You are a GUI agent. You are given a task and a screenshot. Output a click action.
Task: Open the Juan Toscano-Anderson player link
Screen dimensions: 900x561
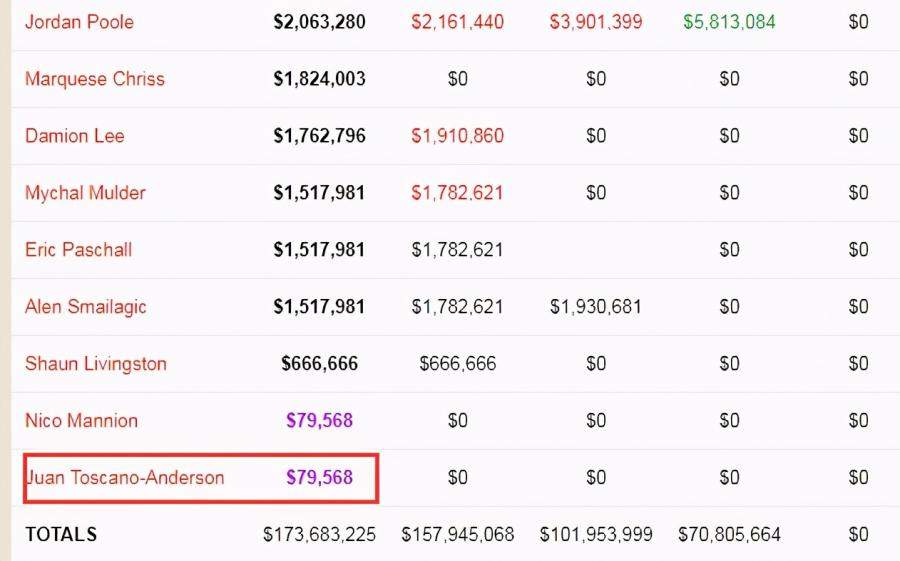pyautogui.click(x=125, y=478)
